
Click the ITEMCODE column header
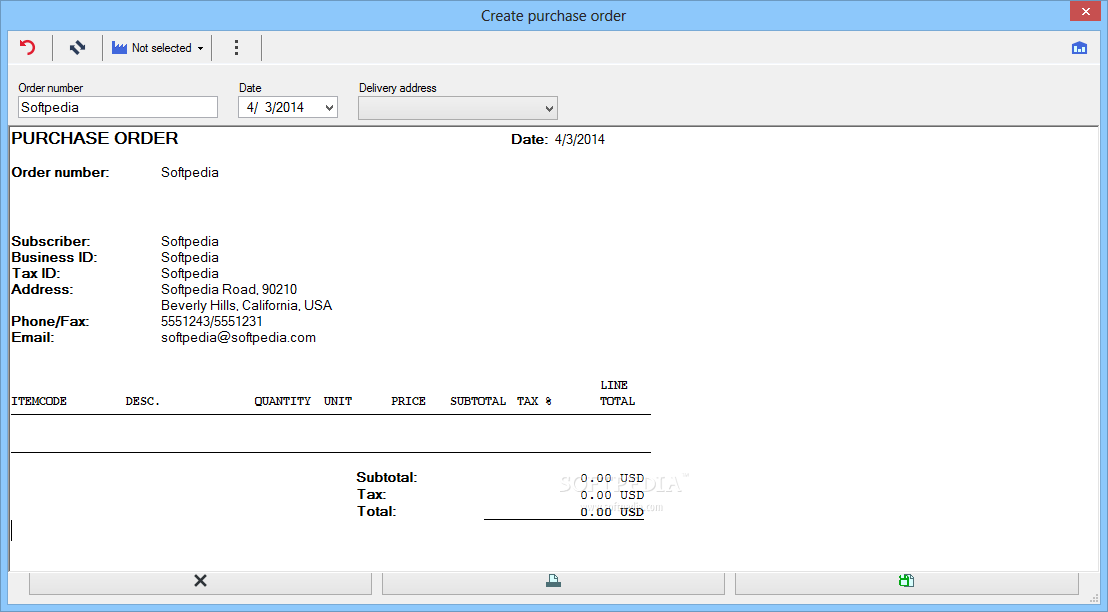click(39, 401)
